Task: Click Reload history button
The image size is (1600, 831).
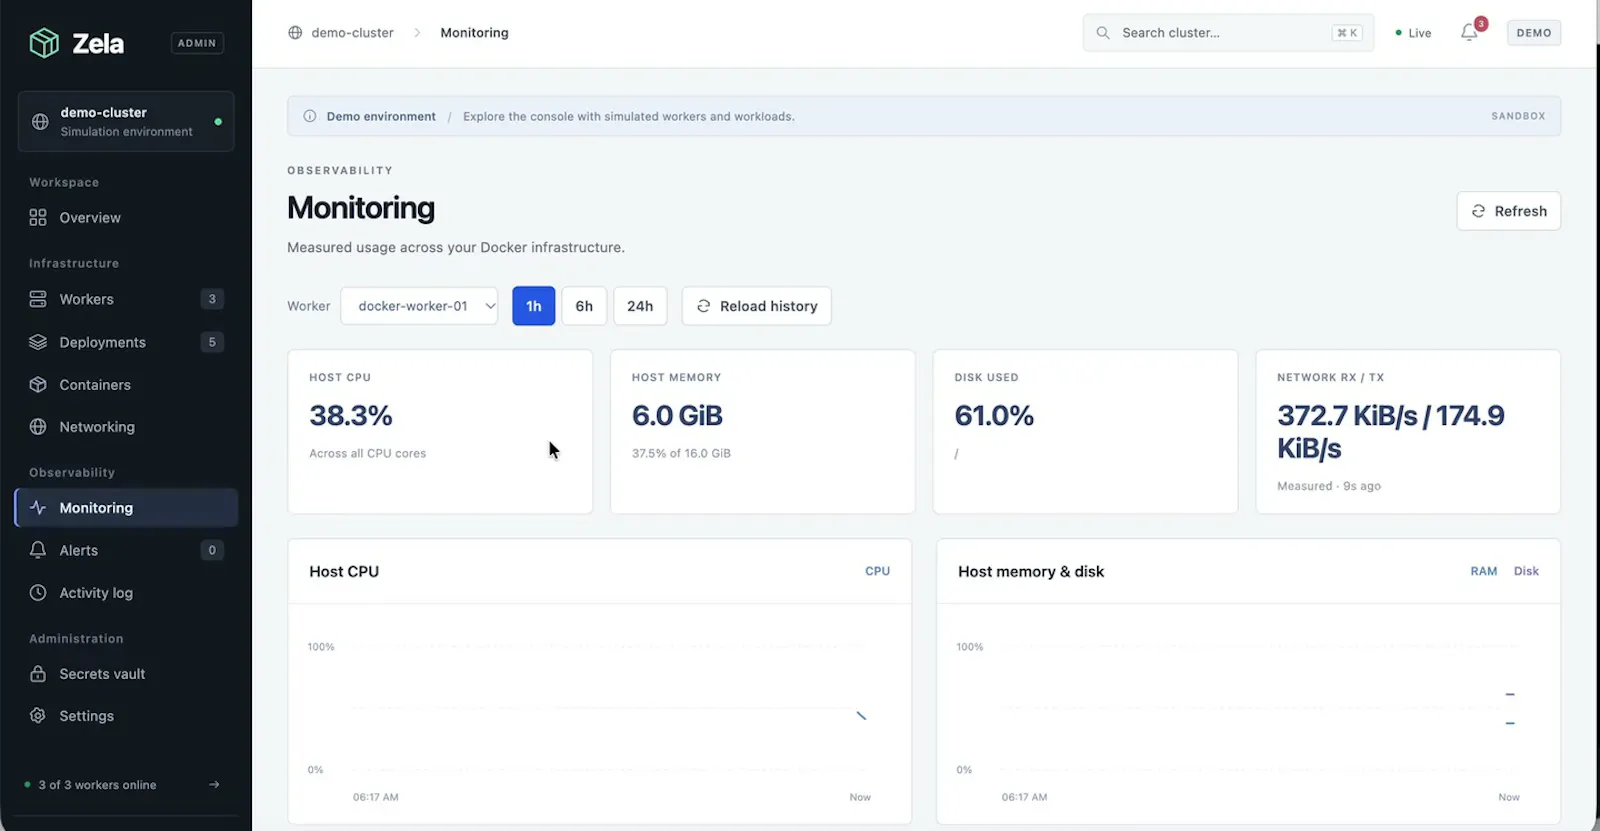Action: point(756,306)
